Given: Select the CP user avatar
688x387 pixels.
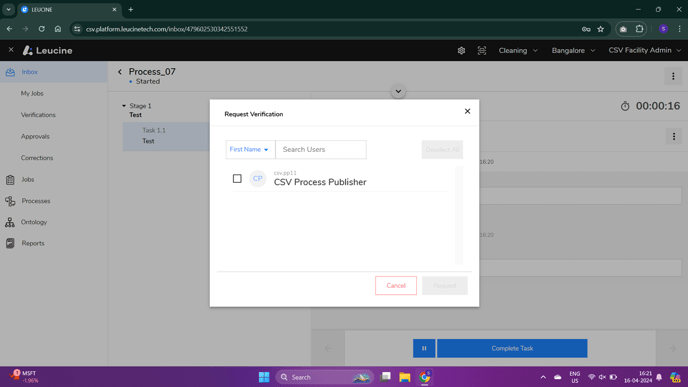Looking at the screenshot, I should point(258,179).
